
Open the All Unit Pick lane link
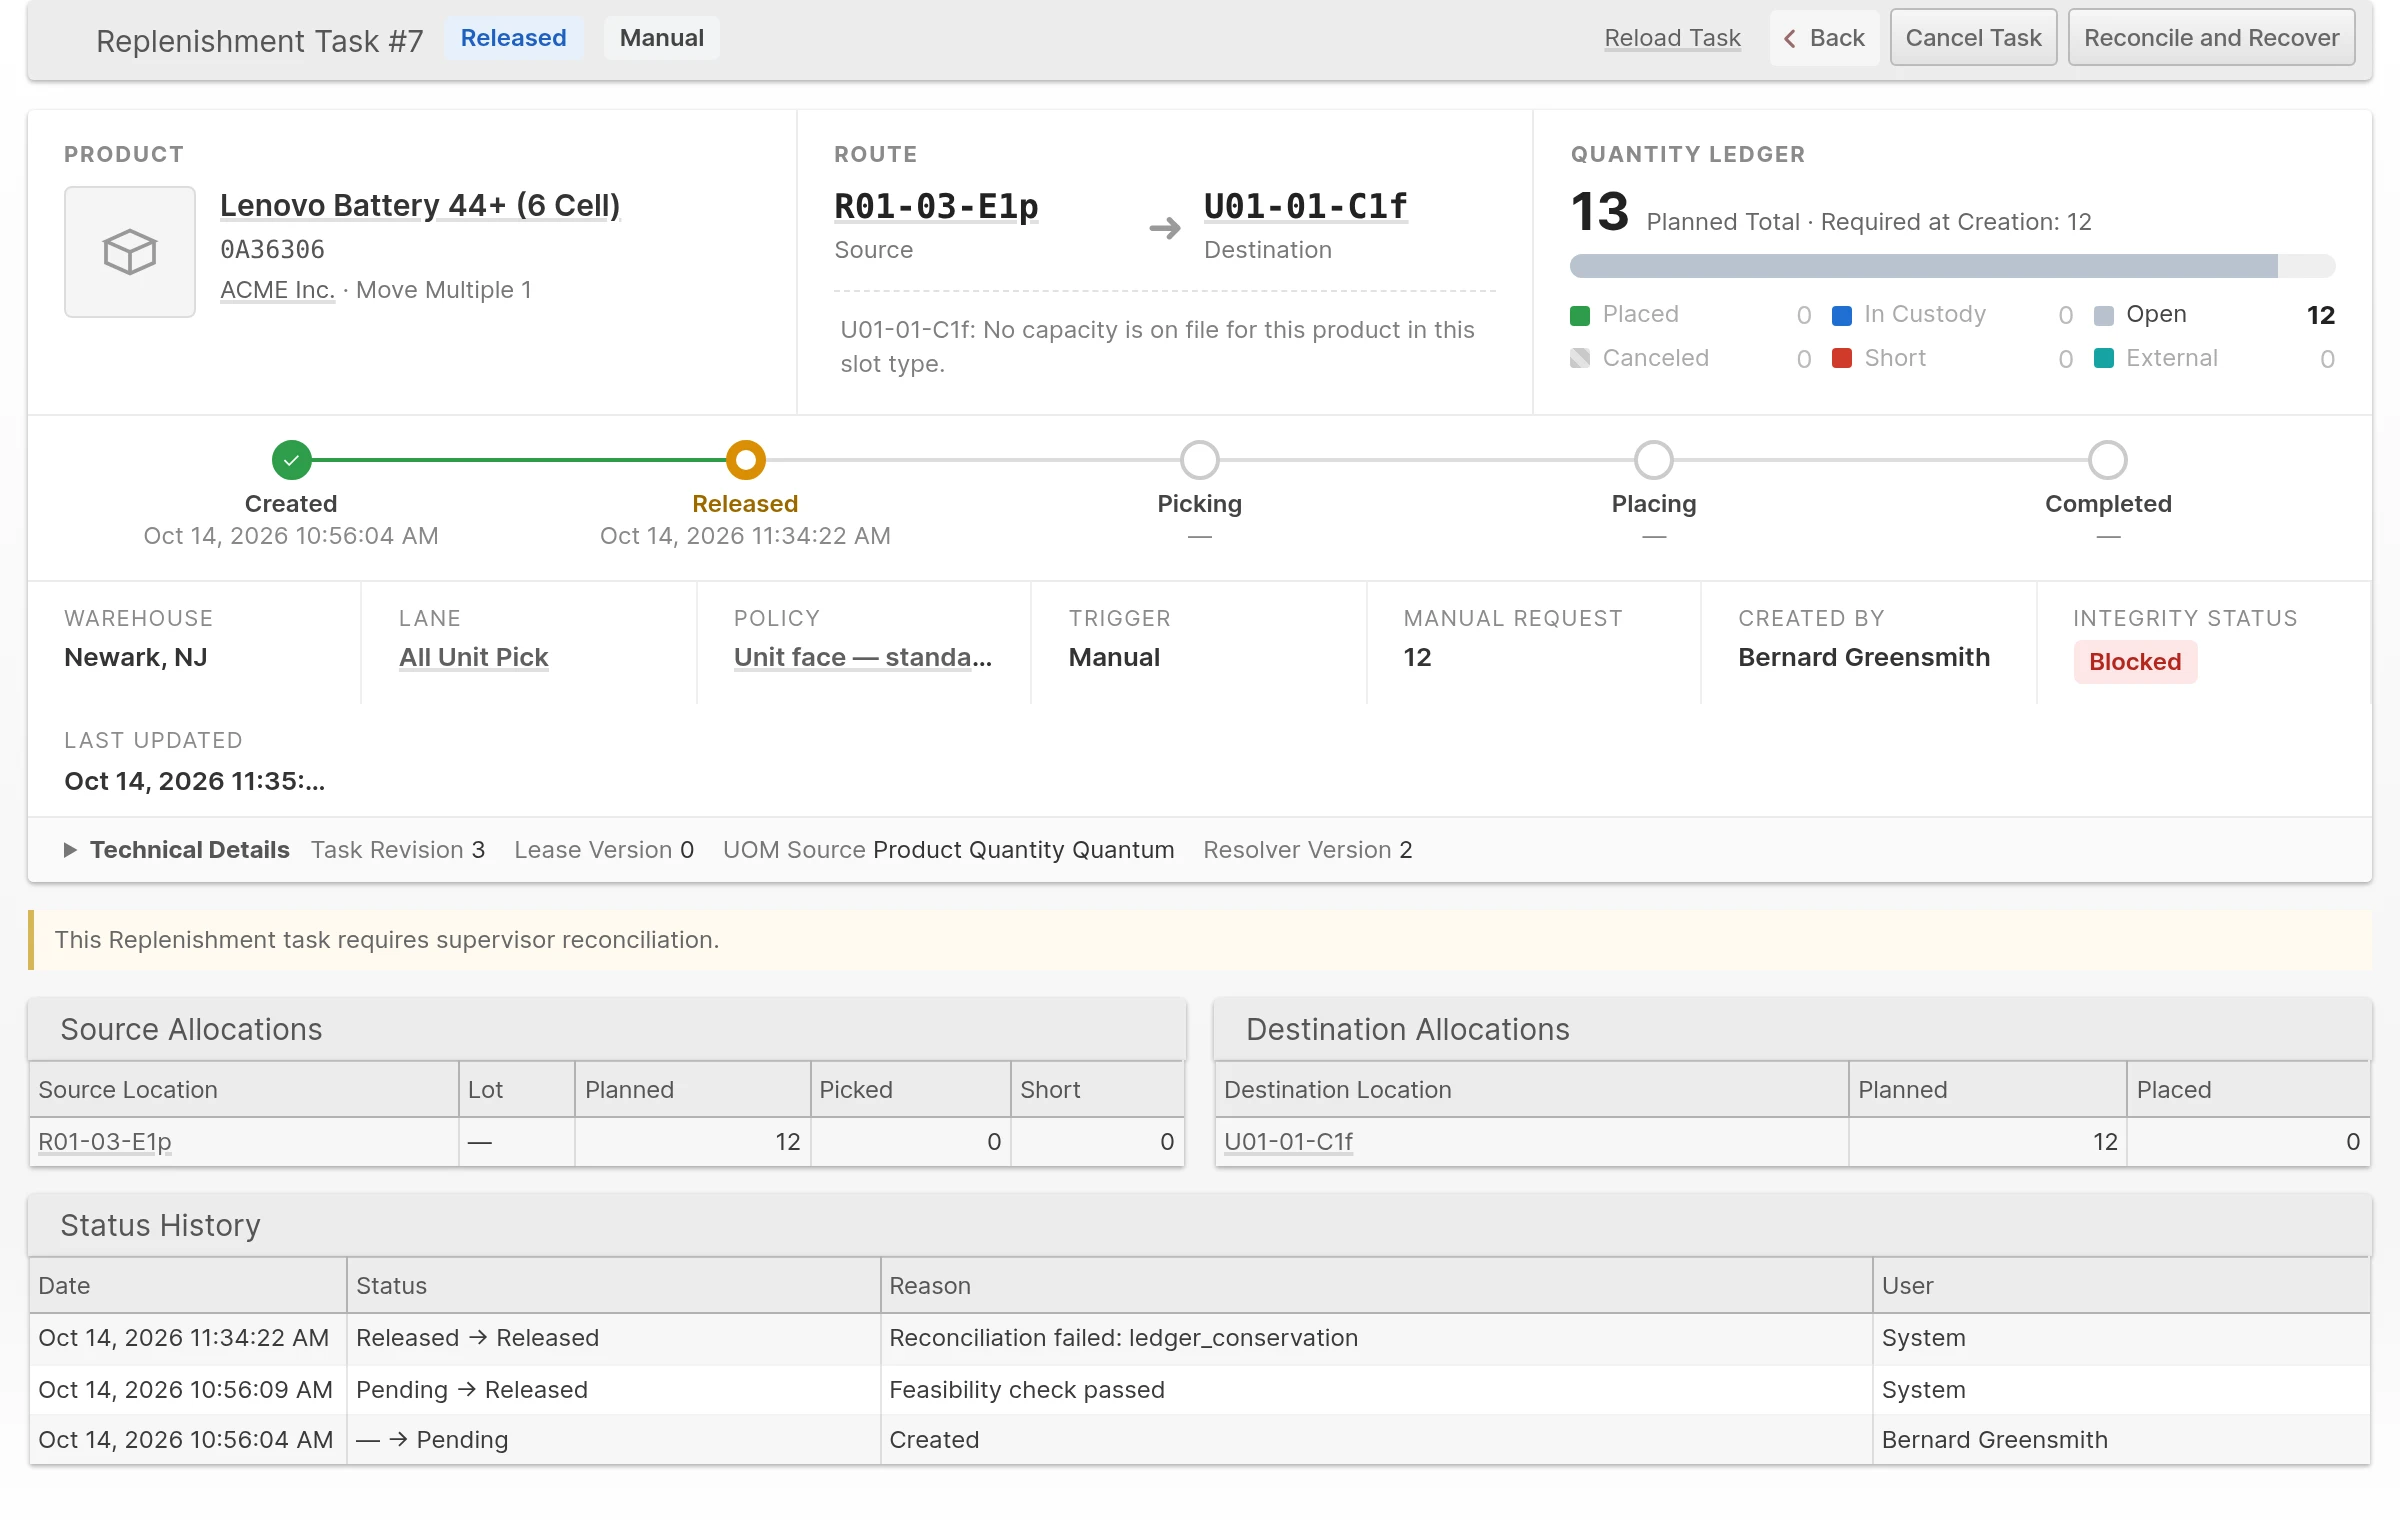[x=473, y=657]
